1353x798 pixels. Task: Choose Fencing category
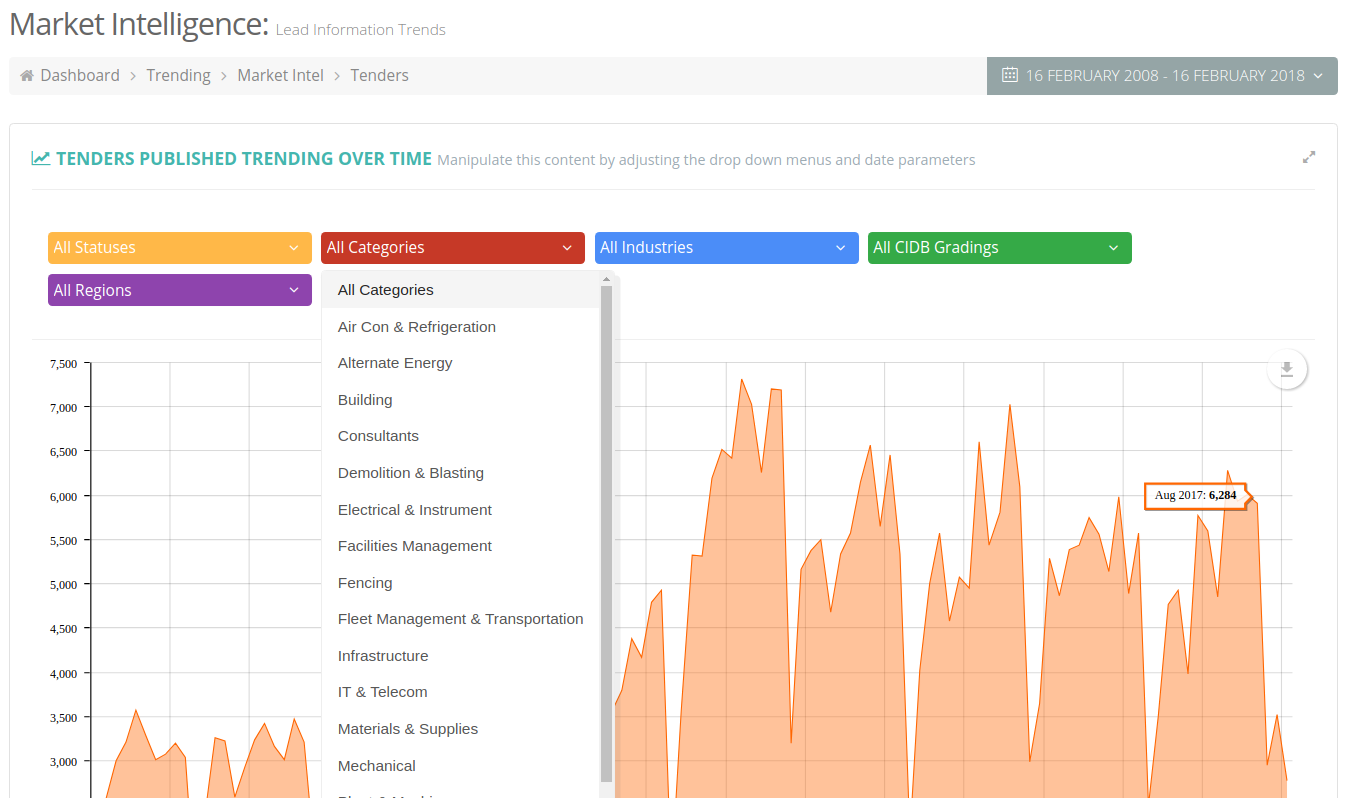coord(461,583)
